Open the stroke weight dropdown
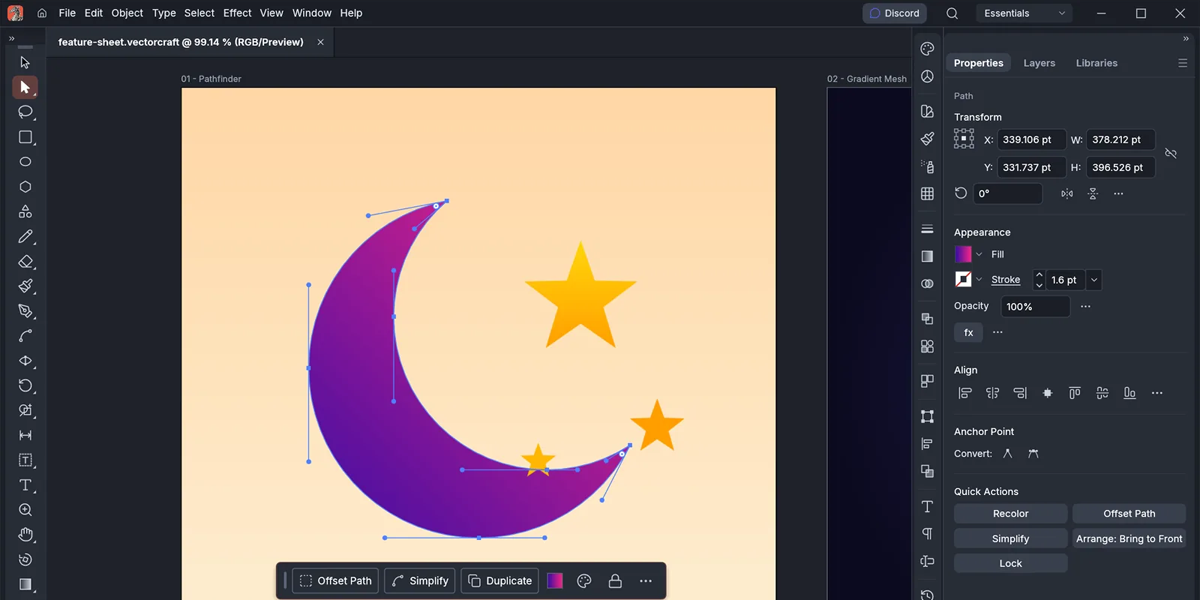The image size is (1200, 600). click(x=1094, y=280)
